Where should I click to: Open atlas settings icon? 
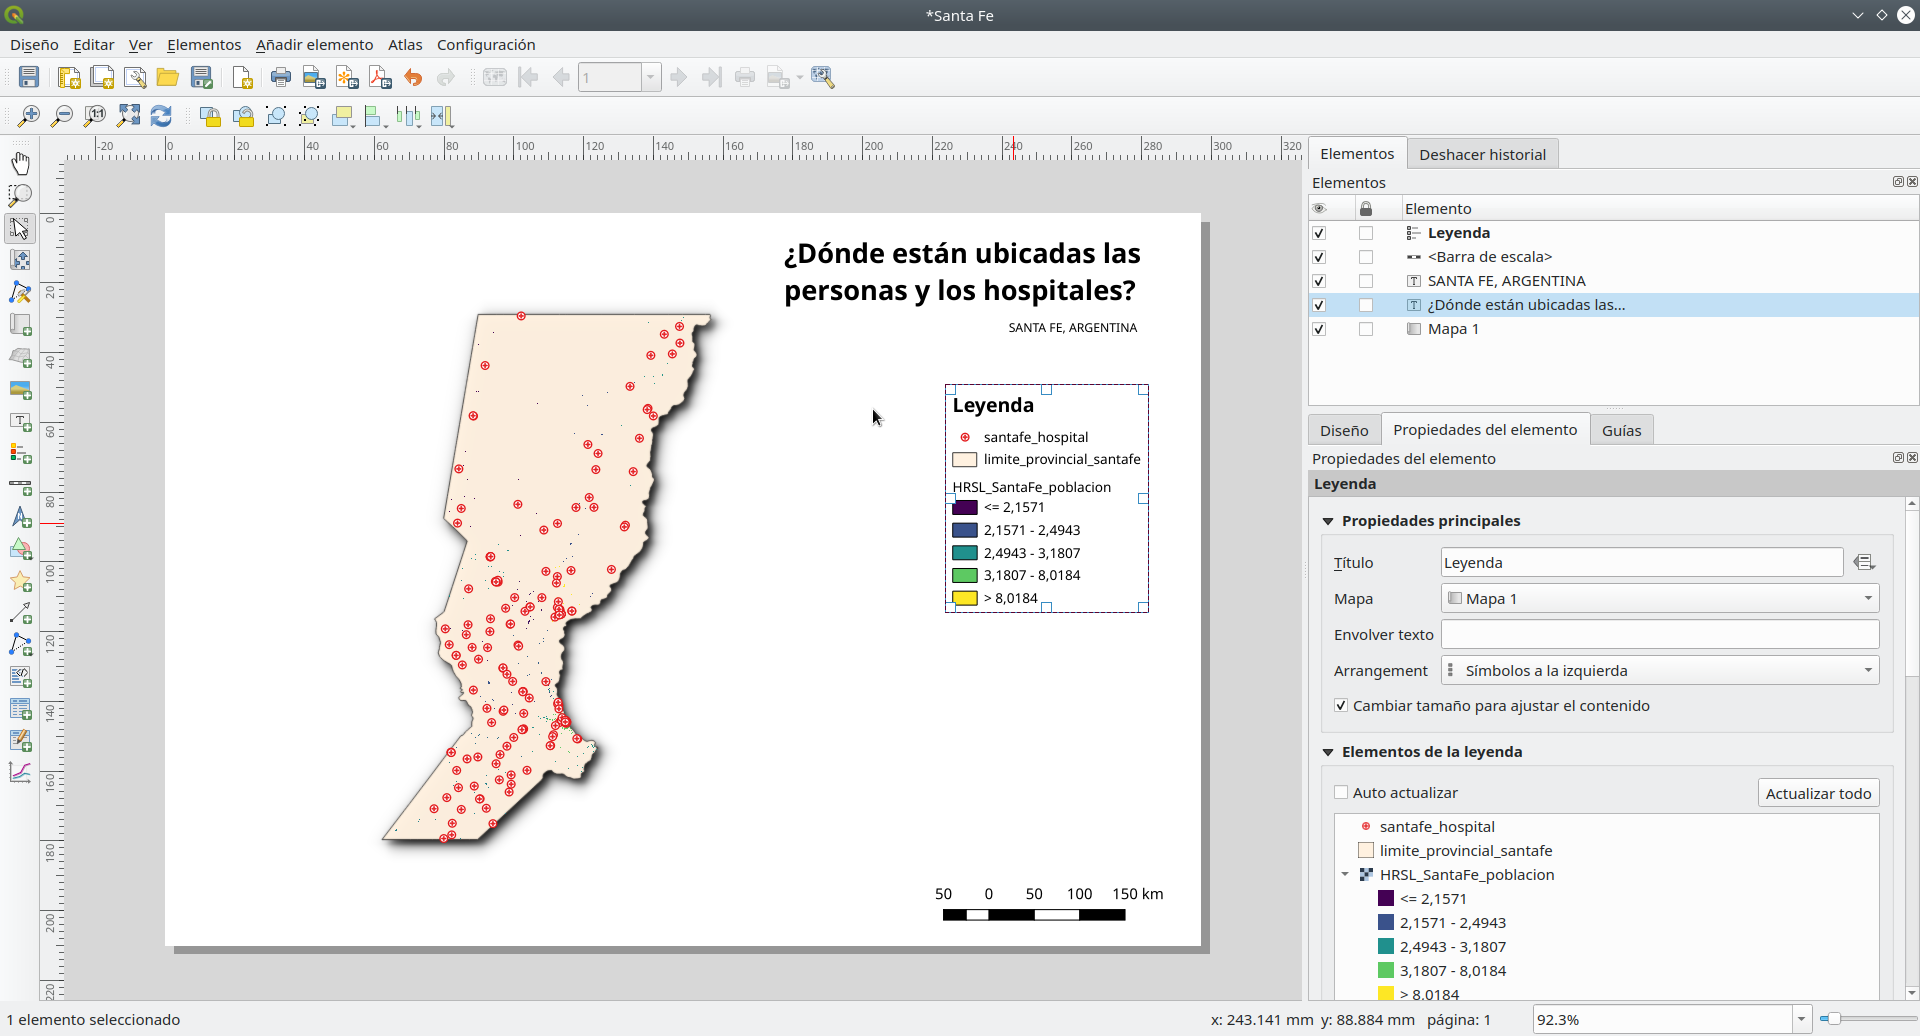[823, 77]
